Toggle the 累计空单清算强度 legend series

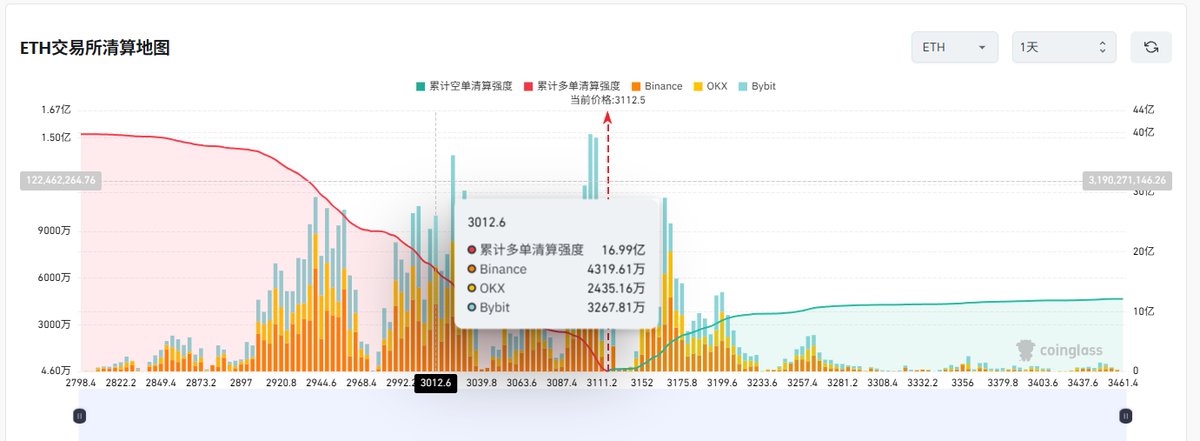[x=463, y=86]
